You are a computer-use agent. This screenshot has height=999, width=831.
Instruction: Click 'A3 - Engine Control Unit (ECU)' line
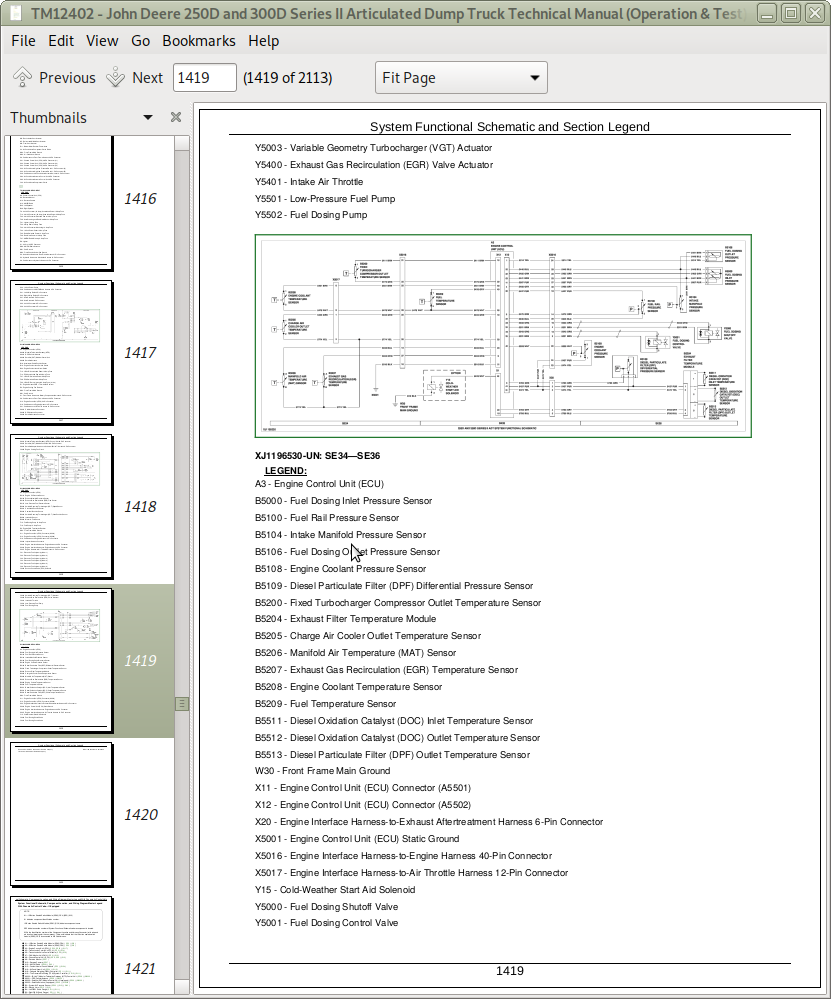[x=319, y=484]
